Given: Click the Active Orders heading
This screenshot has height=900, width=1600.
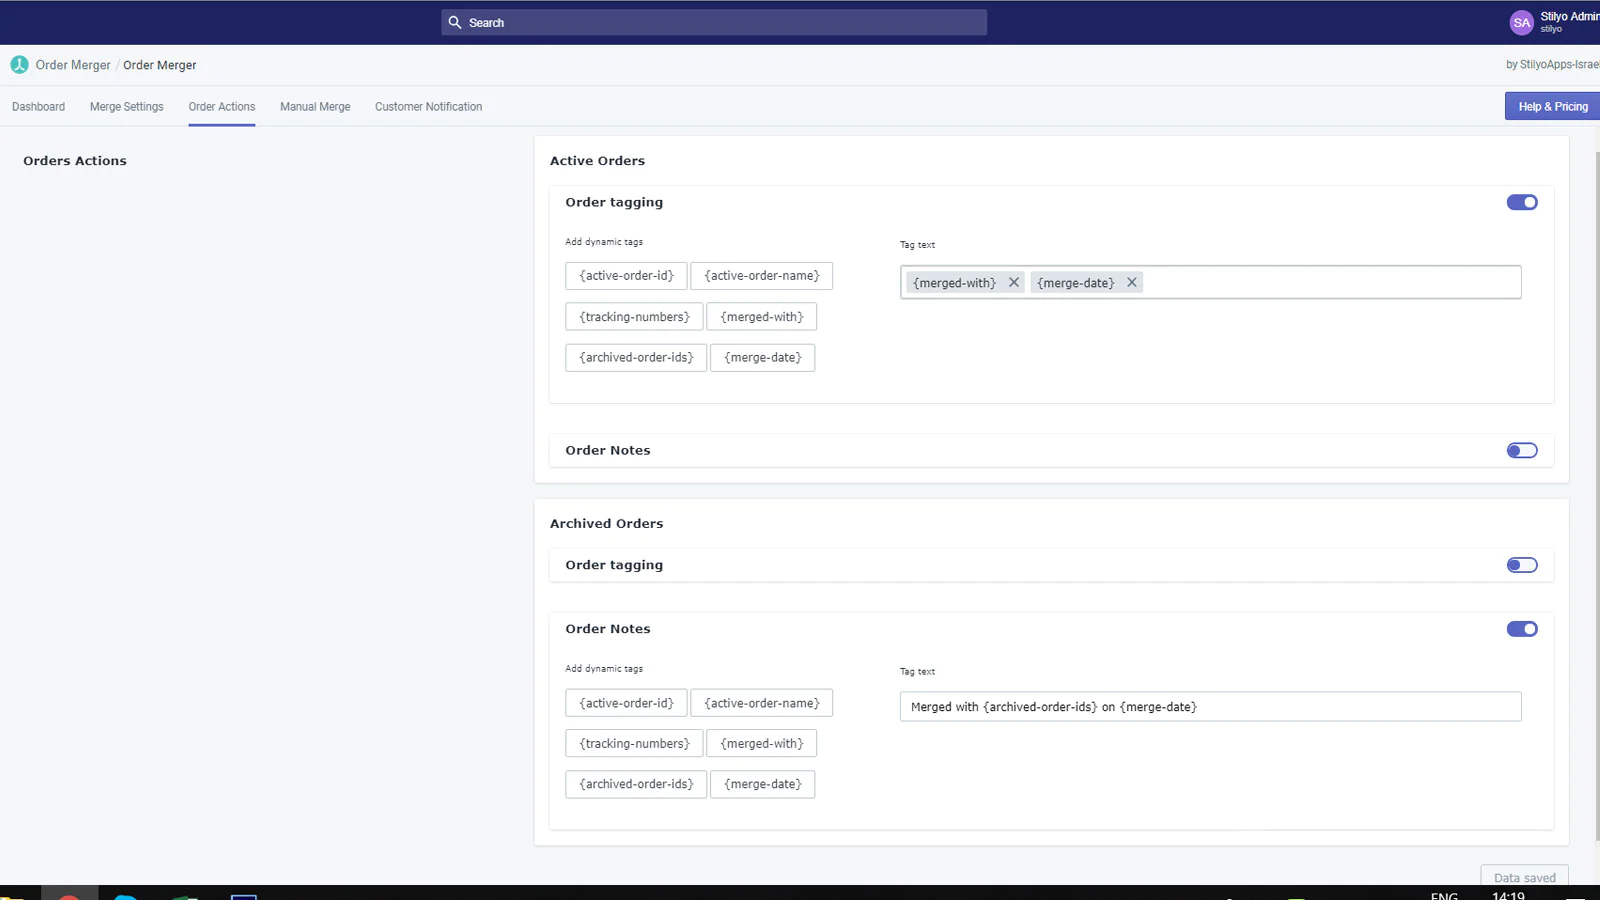Looking at the screenshot, I should (x=597, y=161).
